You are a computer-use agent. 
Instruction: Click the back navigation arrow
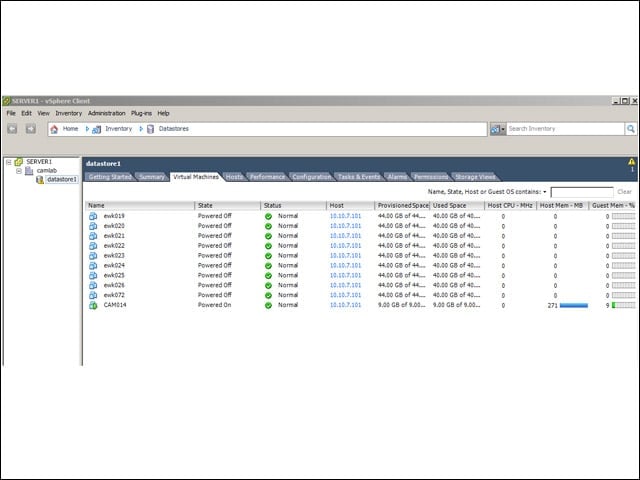point(12,129)
